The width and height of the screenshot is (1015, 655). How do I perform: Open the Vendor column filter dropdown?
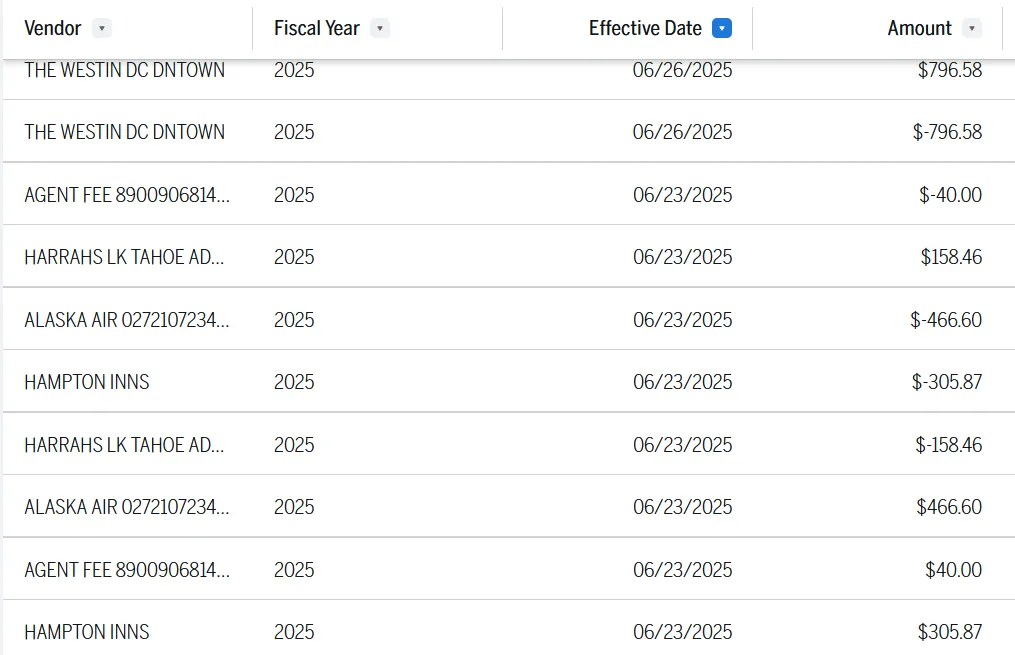tap(102, 28)
